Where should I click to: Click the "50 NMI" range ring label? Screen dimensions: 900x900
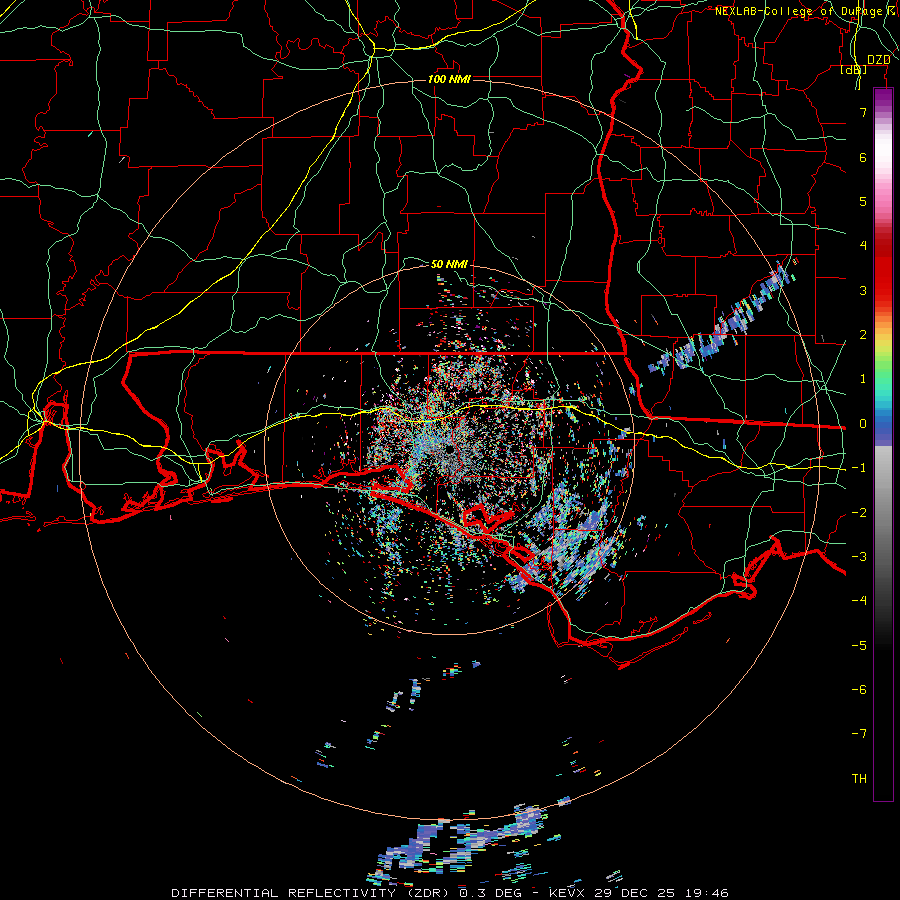(449, 264)
